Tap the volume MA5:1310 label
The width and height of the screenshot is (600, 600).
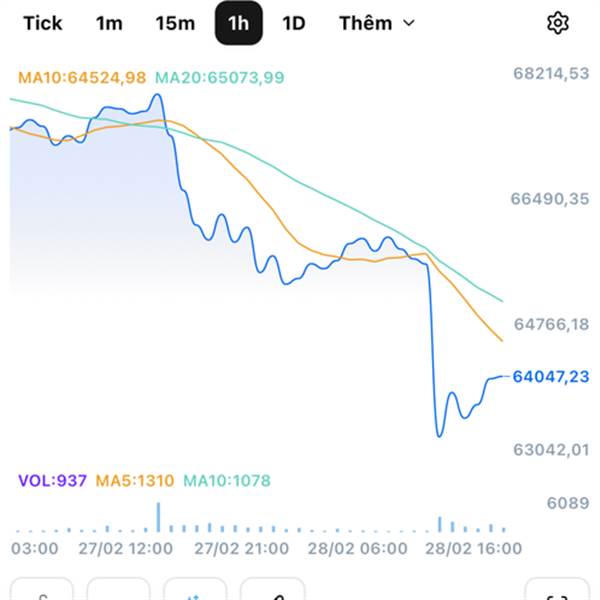pos(135,481)
